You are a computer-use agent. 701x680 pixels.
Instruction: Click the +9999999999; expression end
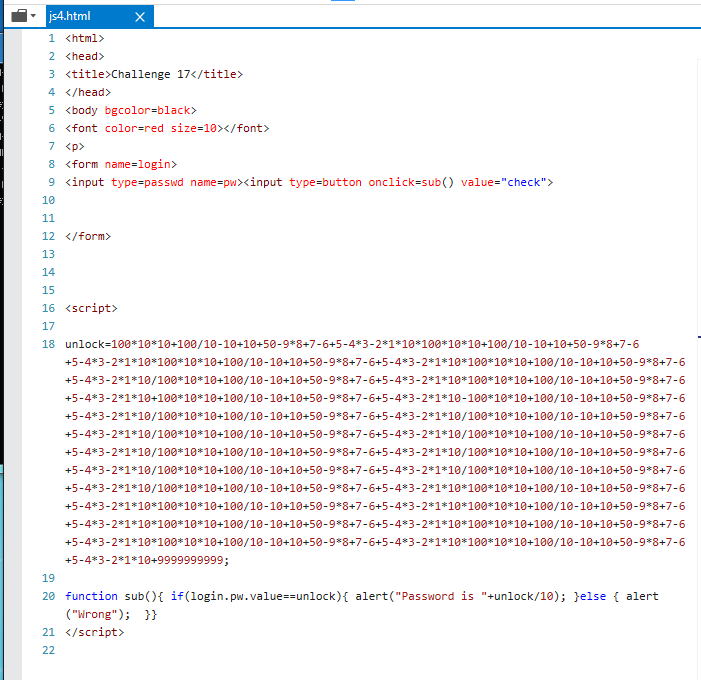coord(190,560)
